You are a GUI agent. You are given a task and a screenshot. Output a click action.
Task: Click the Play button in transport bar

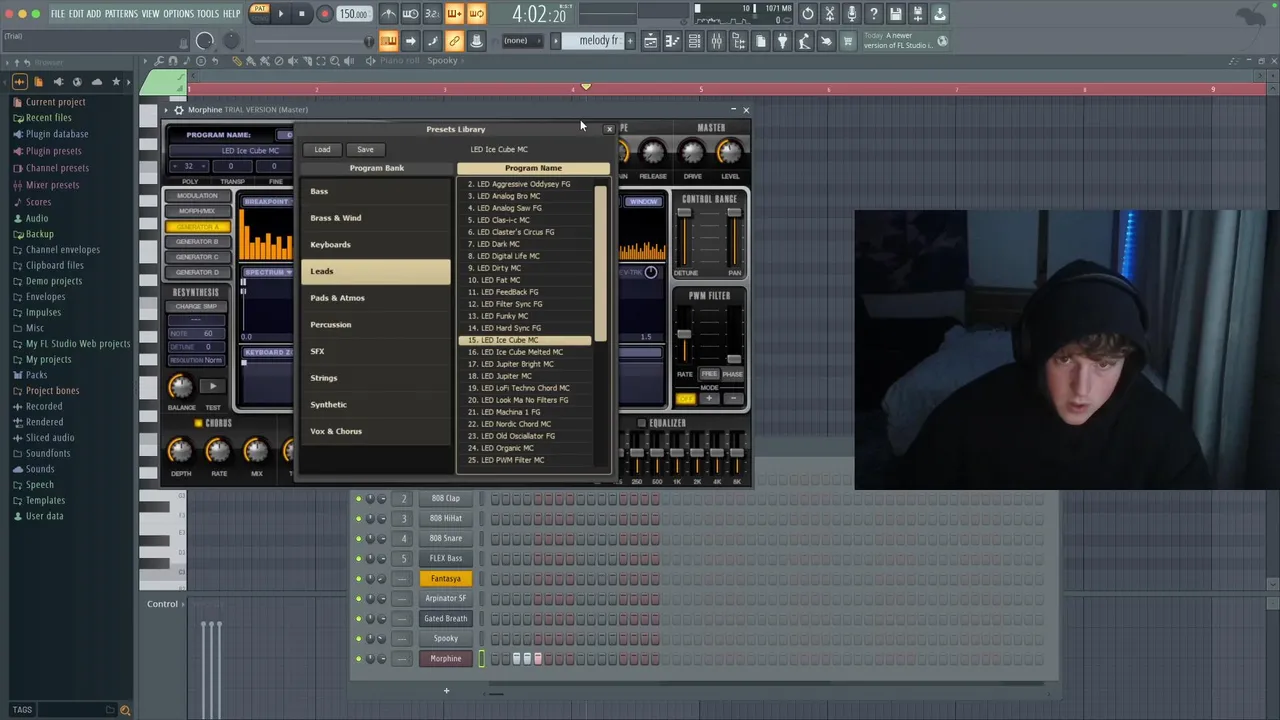click(x=280, y=14)
